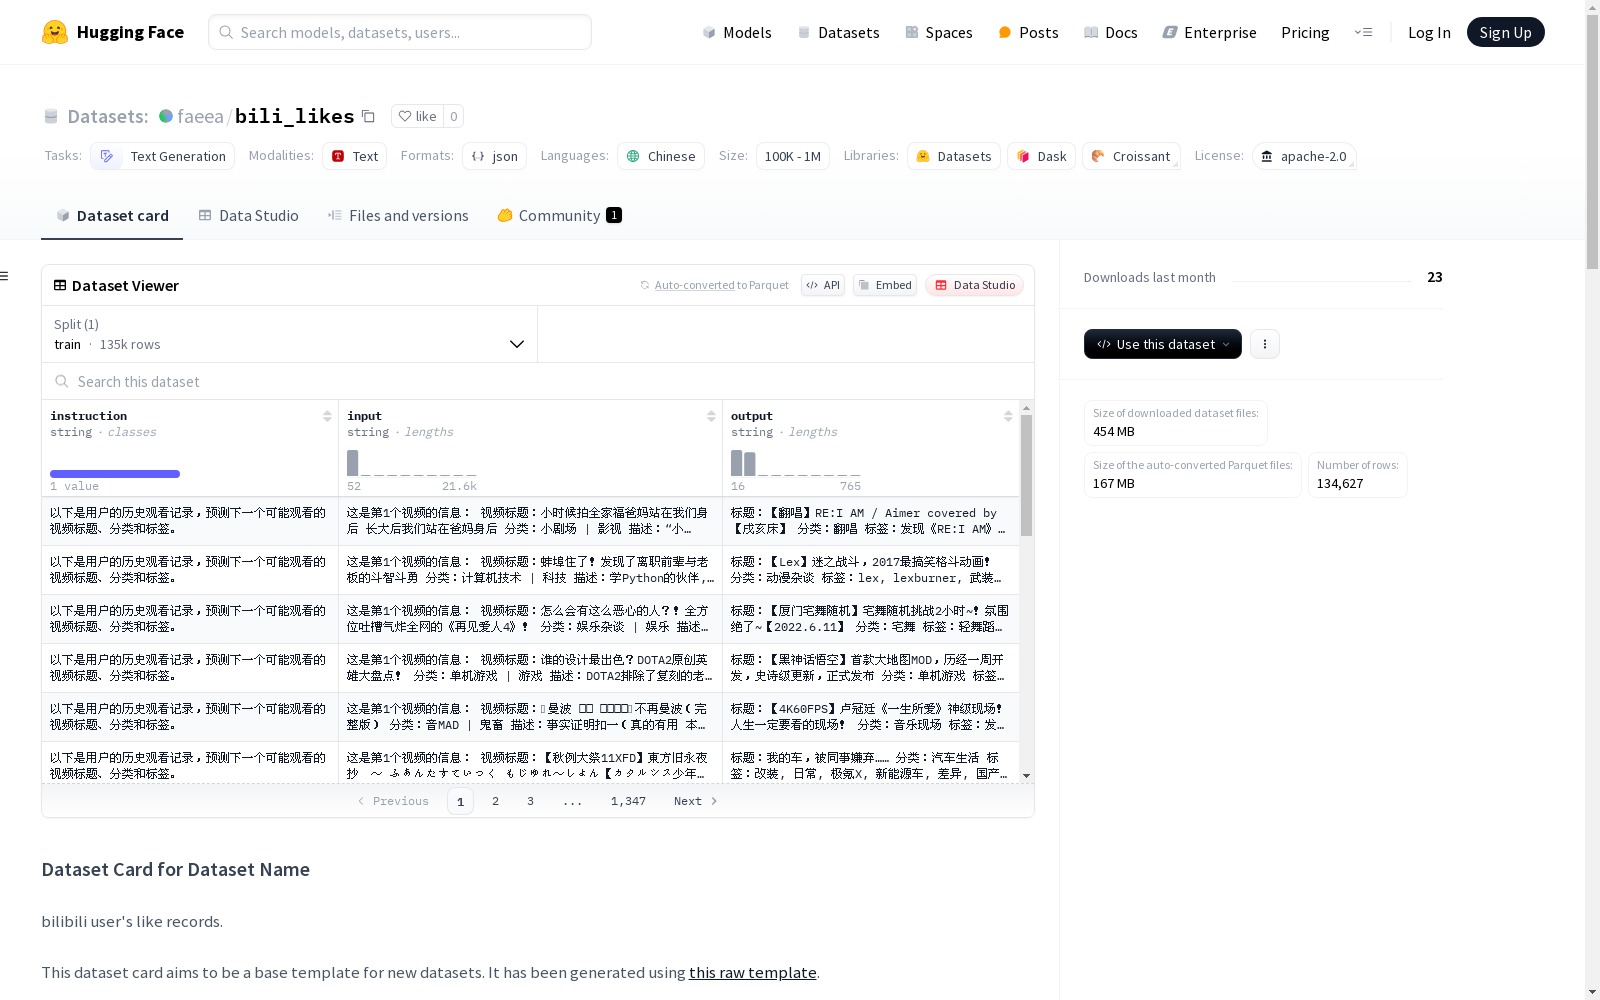Screen dimensions: 1600x1000
Task: Open the Models nav item
Action: pos(737,32)
